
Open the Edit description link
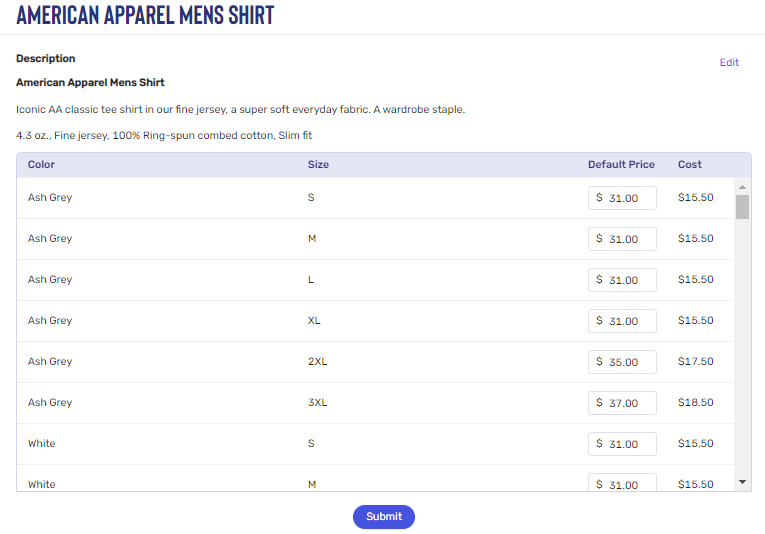[x=729, y=62]
